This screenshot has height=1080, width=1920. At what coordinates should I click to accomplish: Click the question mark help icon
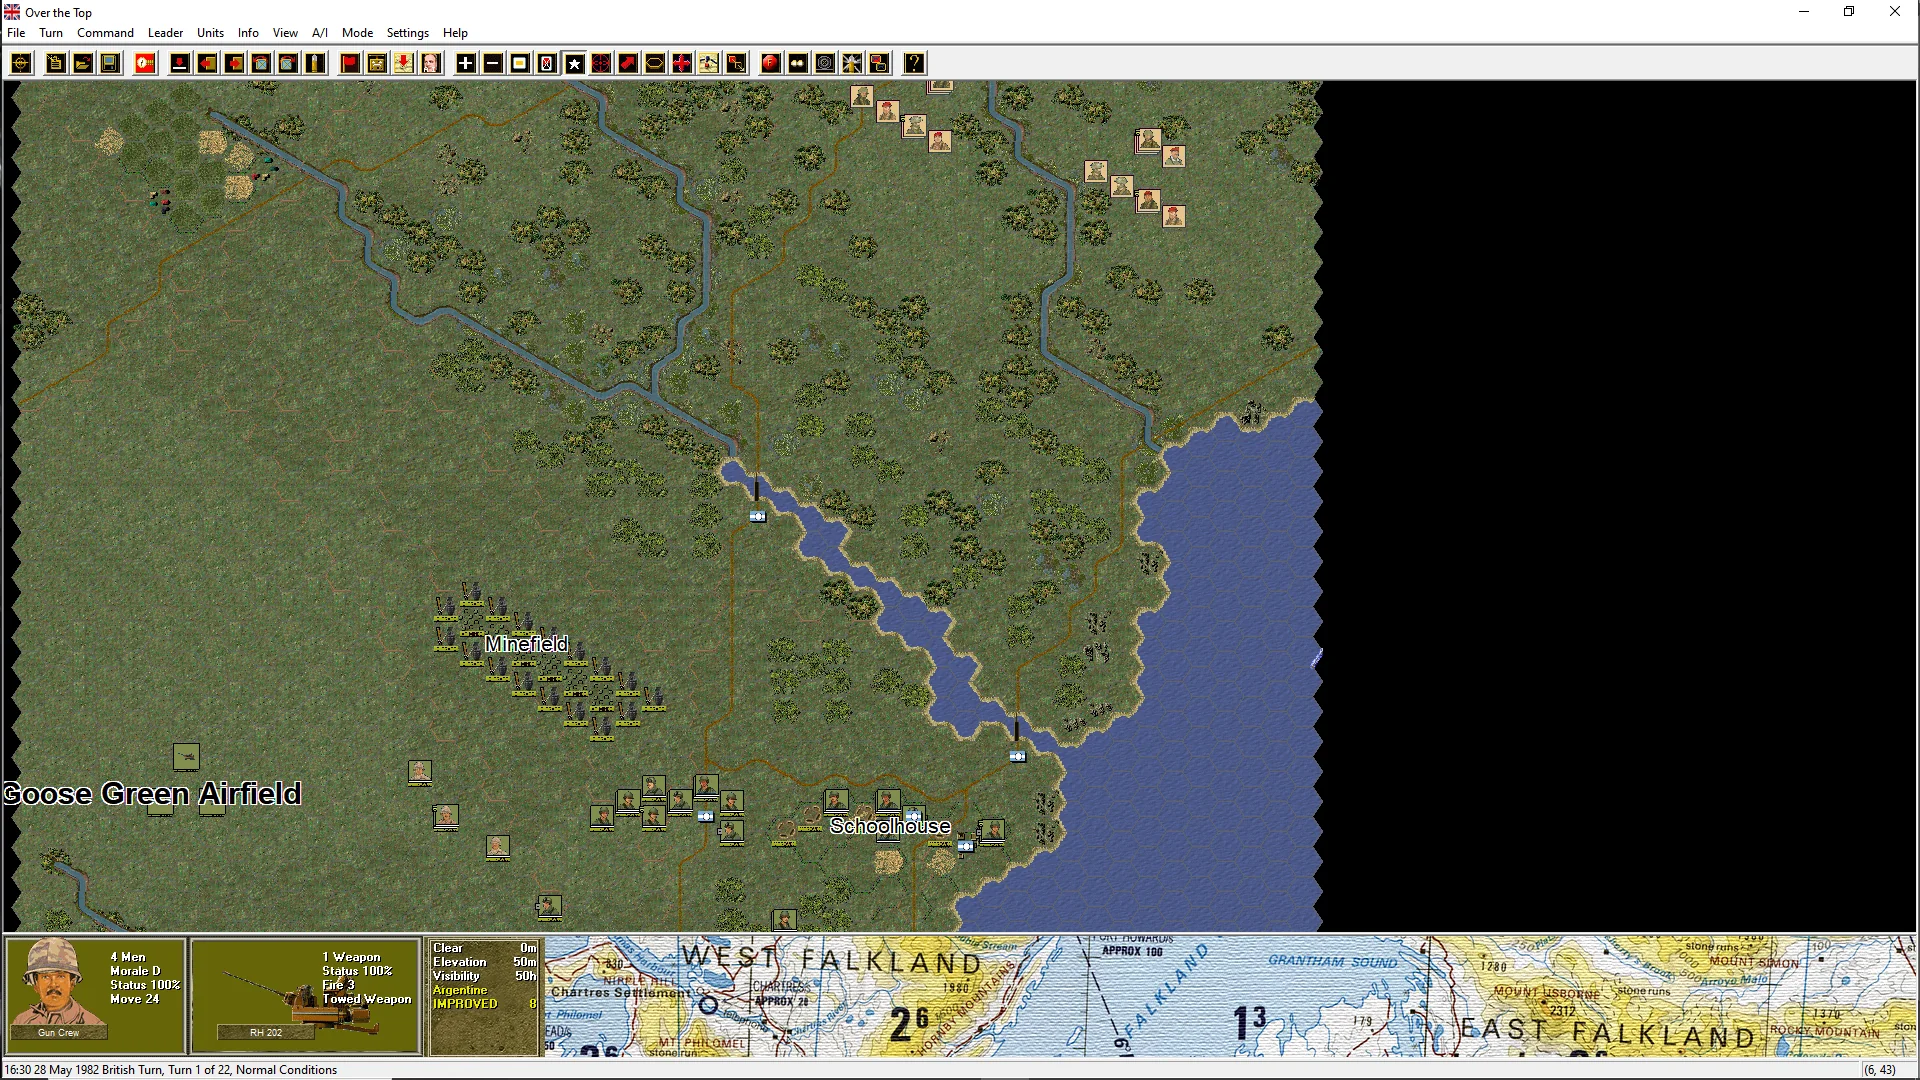(914, 64)
